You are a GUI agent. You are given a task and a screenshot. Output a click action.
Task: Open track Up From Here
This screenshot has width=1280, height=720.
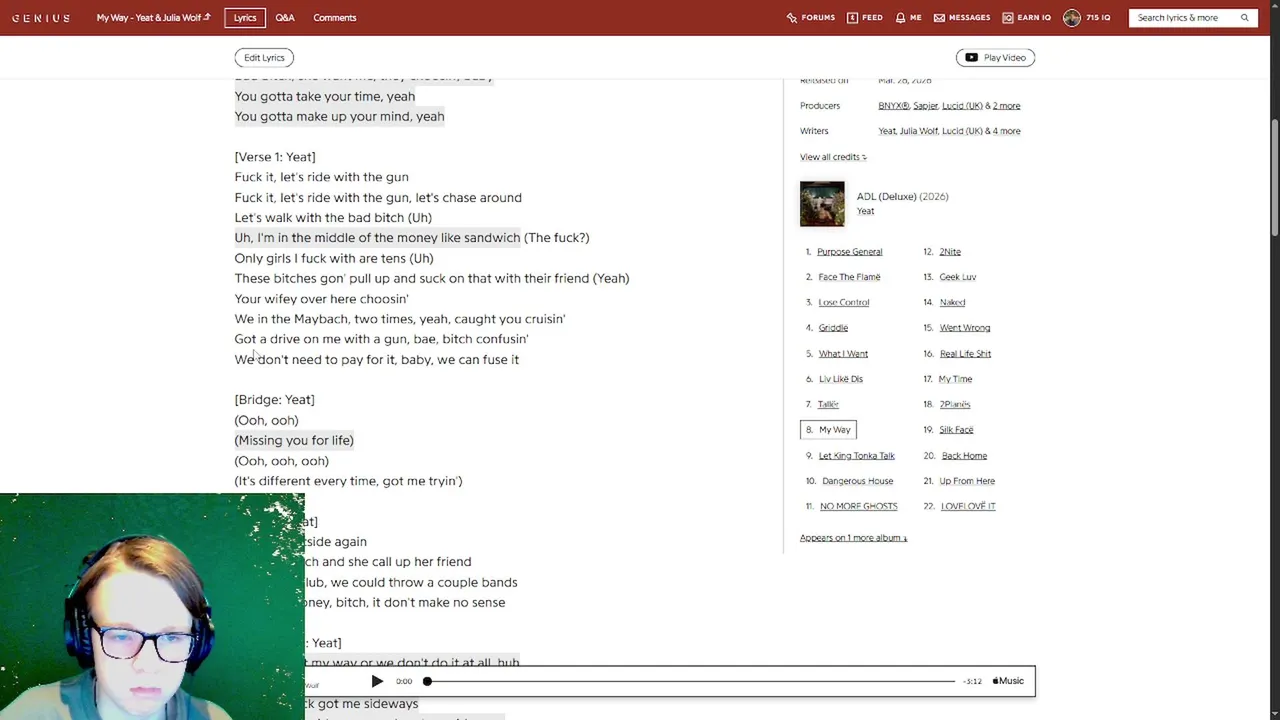pos(967,481)
